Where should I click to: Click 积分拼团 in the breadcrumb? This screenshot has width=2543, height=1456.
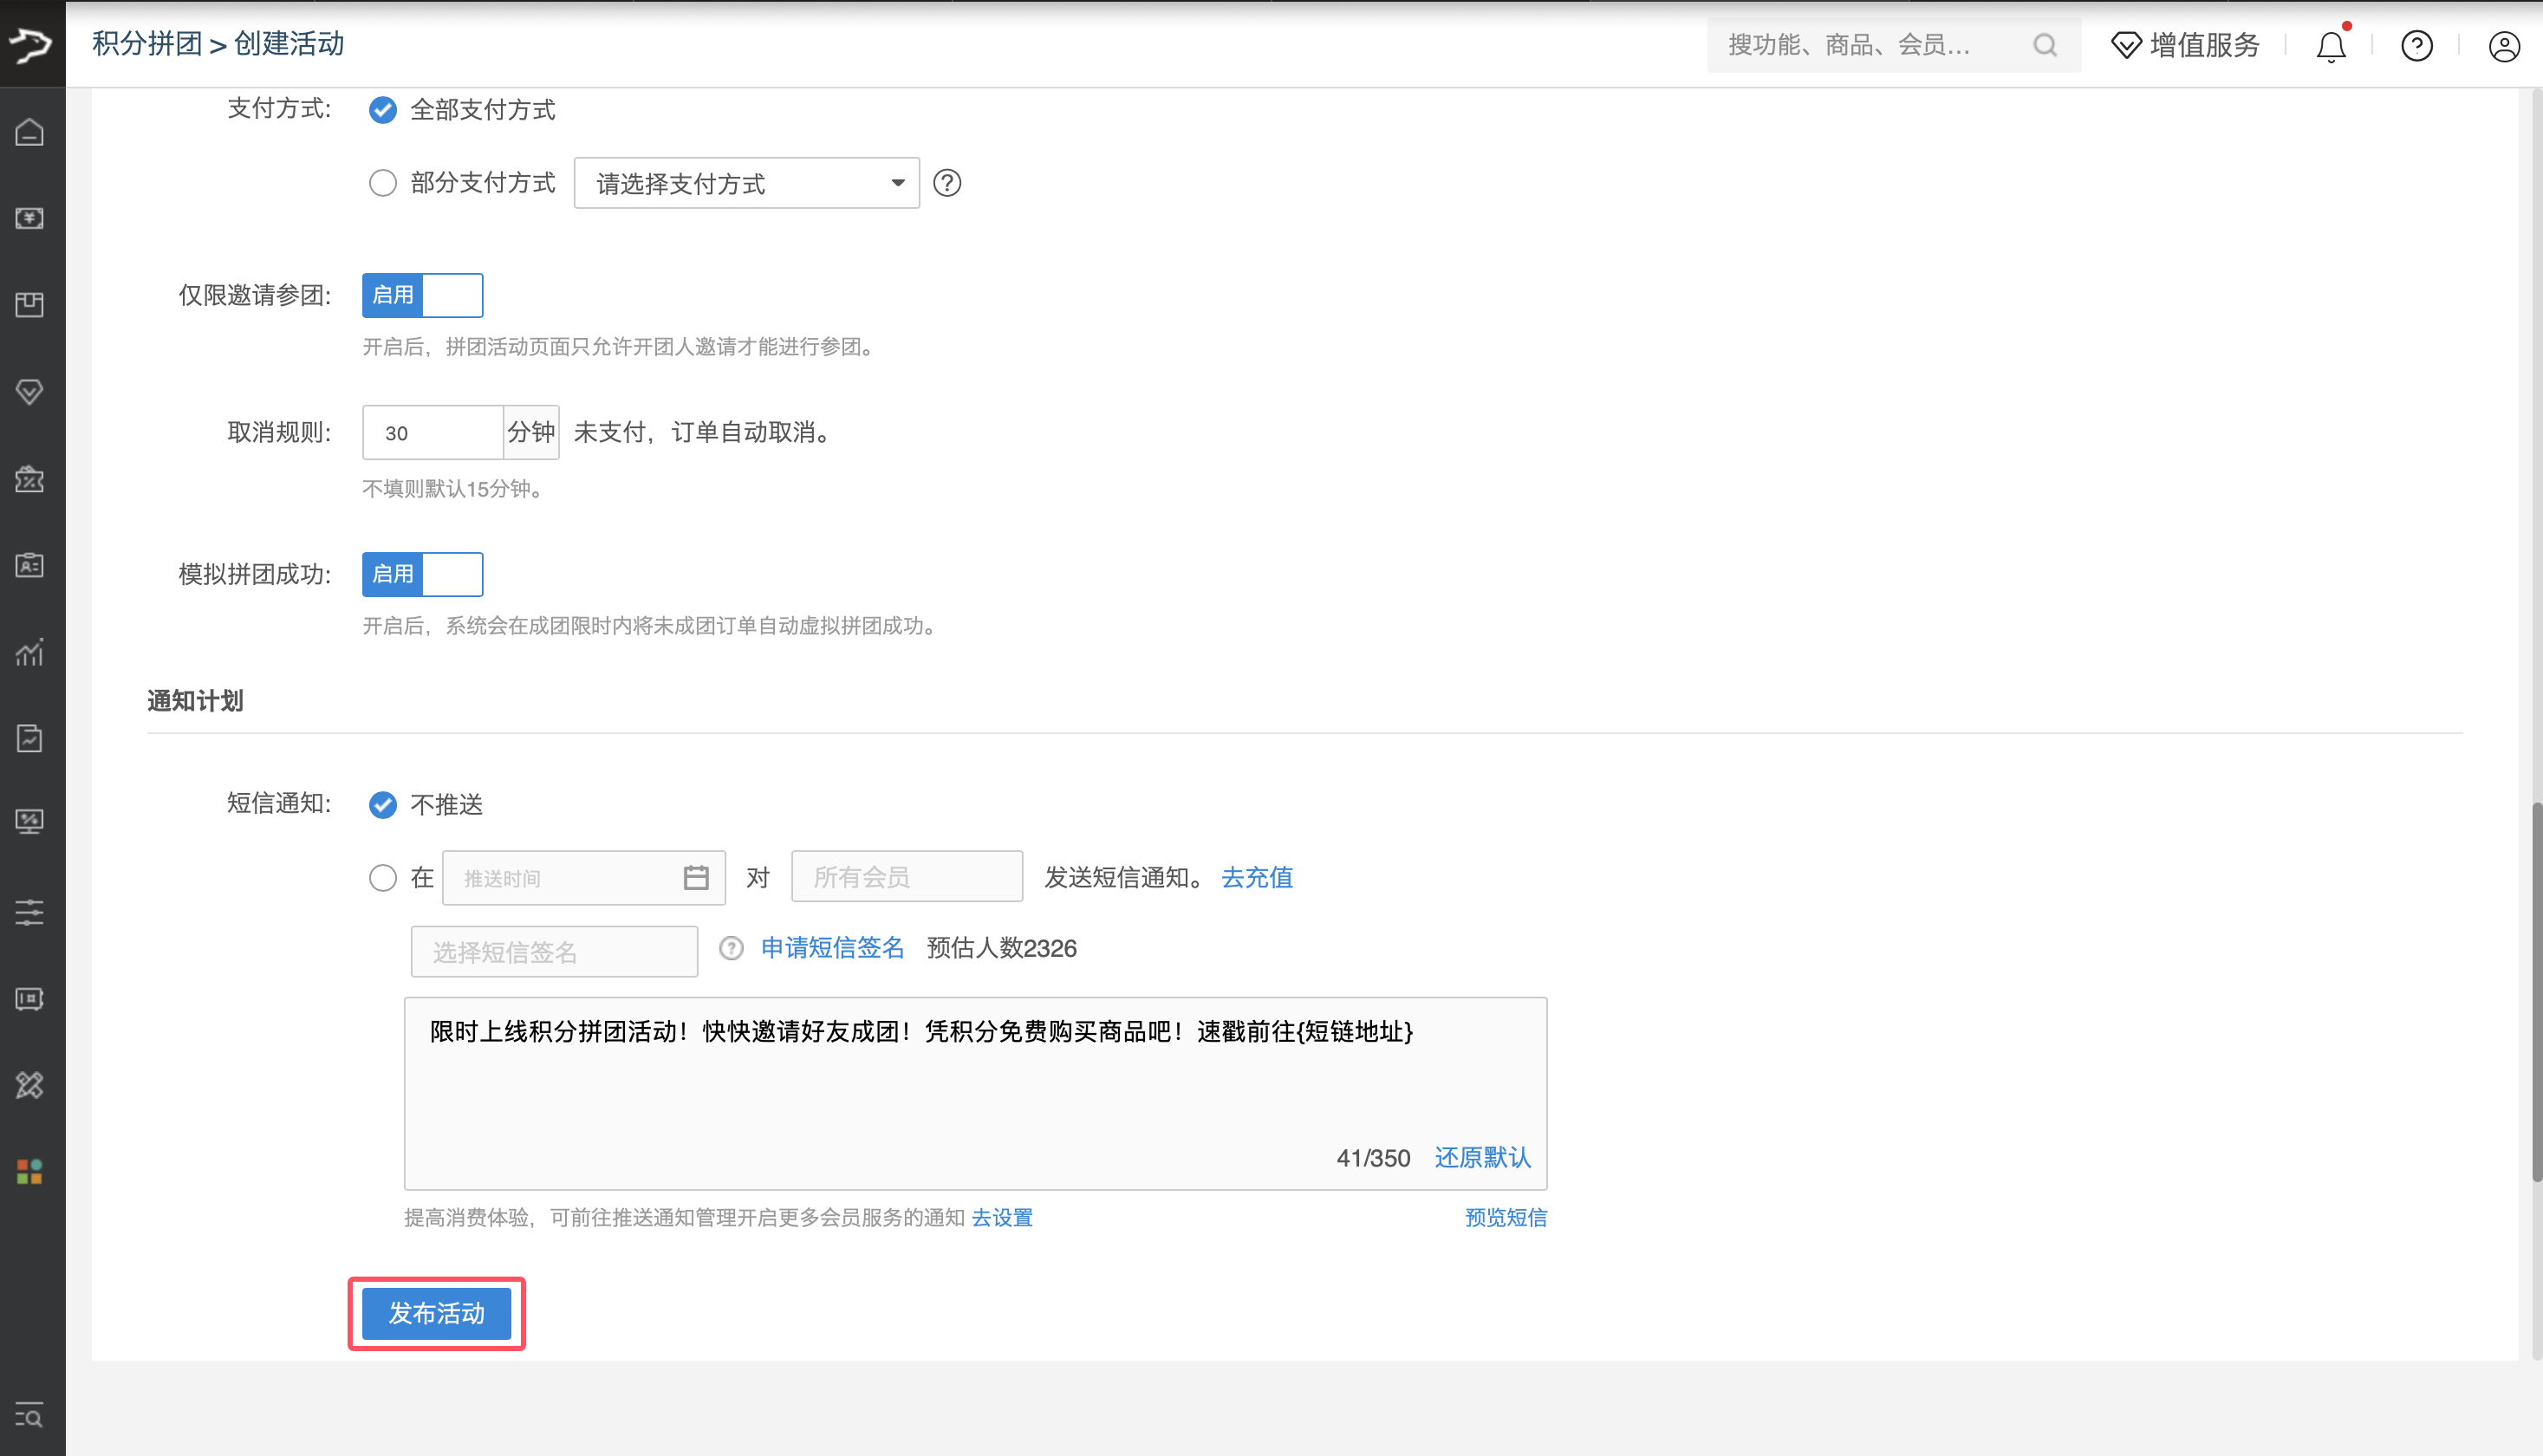[x=147, y=44]
